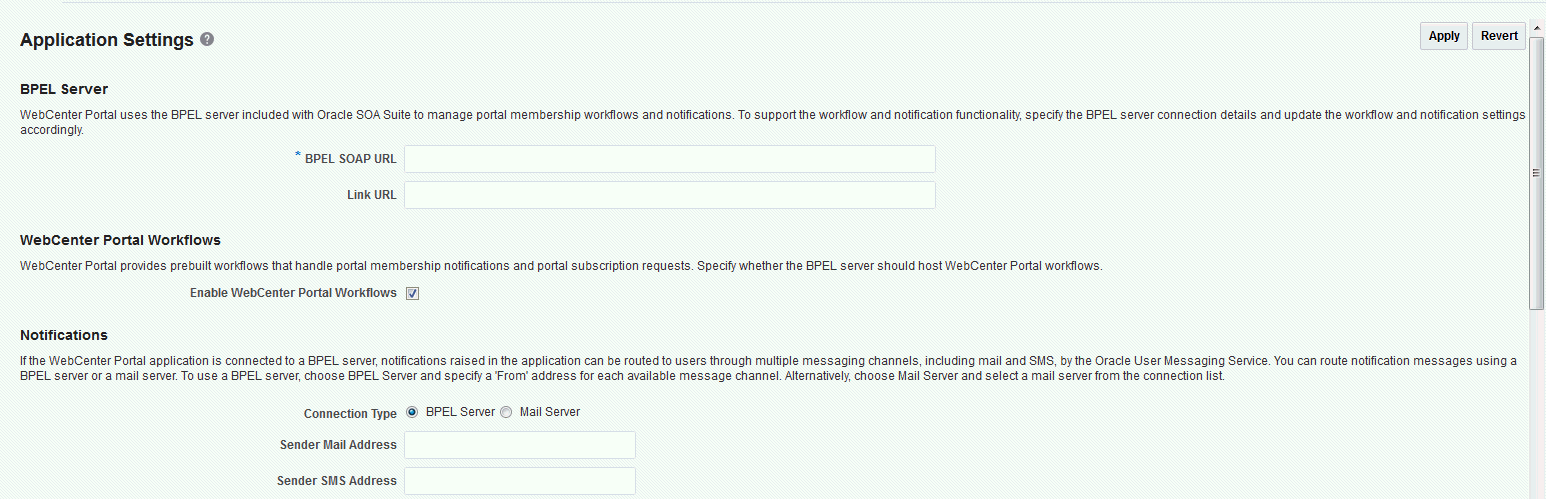Click the Connection Type label
The image size is (1546, 499).
350,413
